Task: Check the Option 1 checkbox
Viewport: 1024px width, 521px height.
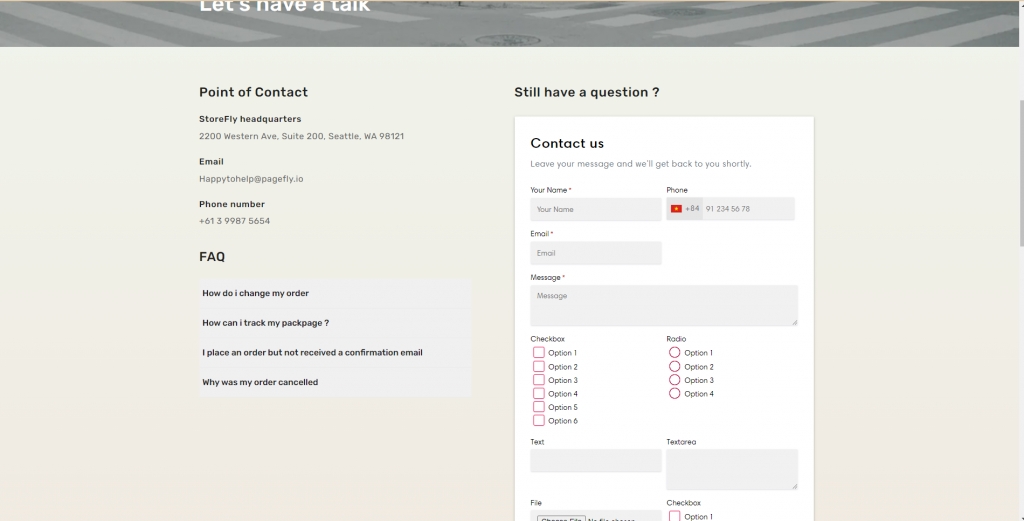Action: (x=539, y=353)
